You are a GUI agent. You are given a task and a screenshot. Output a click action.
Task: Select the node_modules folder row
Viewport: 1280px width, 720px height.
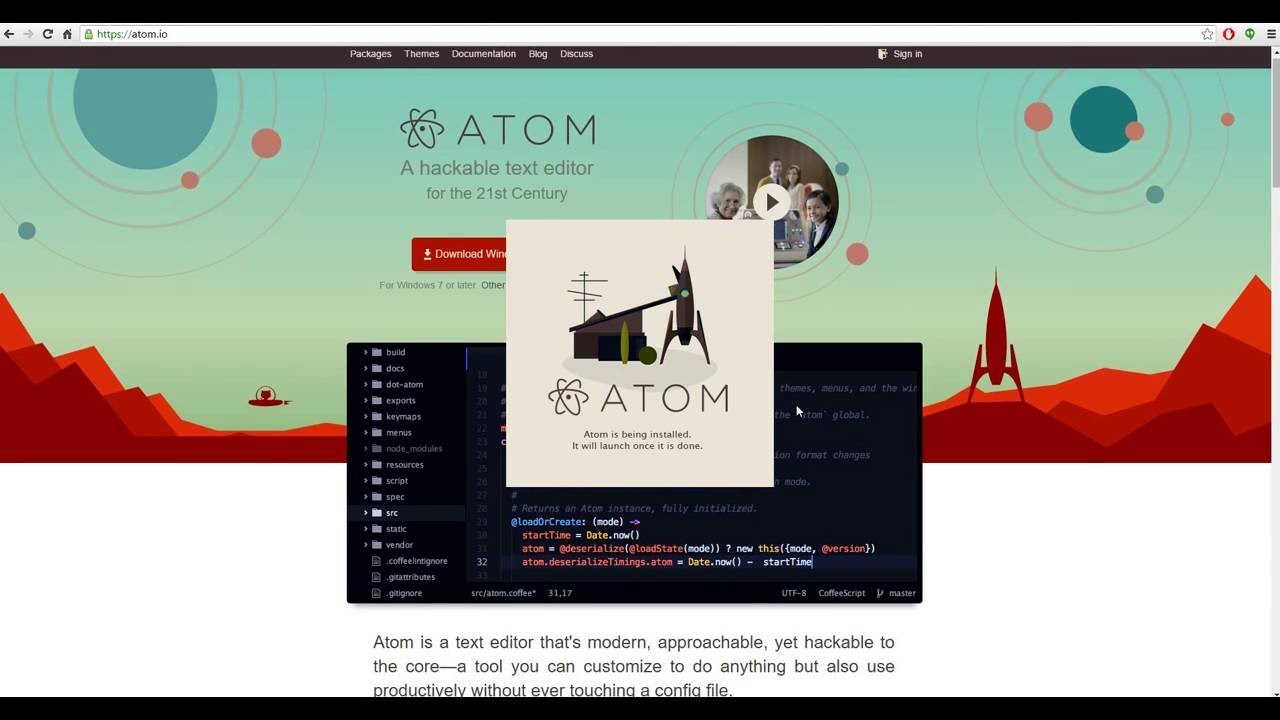click(406, 448)
